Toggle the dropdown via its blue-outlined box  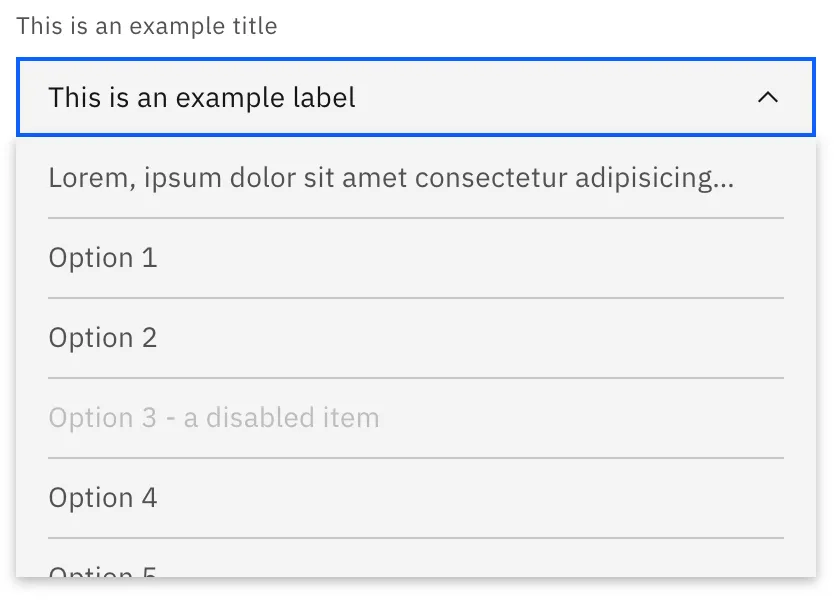(x=415, y=97)
